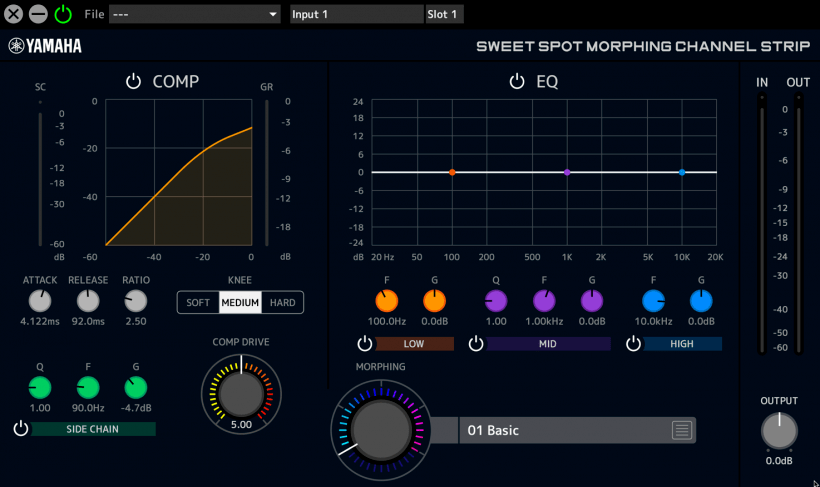820x487 pixels.
Task: Toggle the MID band power button
Action: (x=476, y=344)
